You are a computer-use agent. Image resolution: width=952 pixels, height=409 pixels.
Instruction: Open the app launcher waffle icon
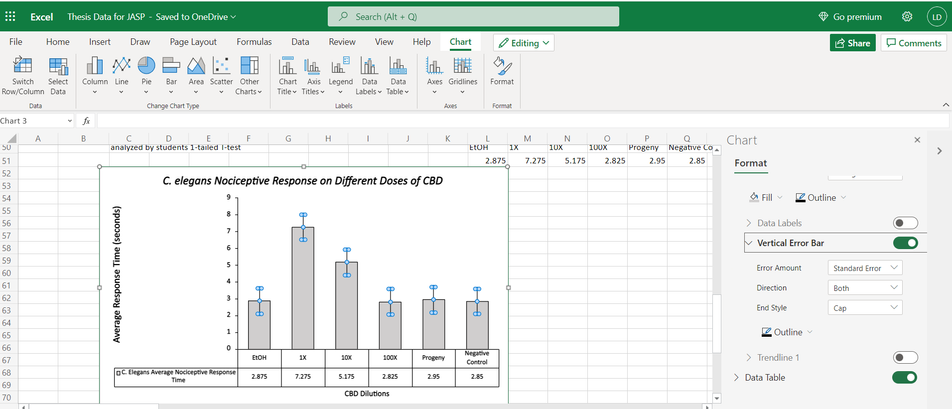tap(11, 16)
